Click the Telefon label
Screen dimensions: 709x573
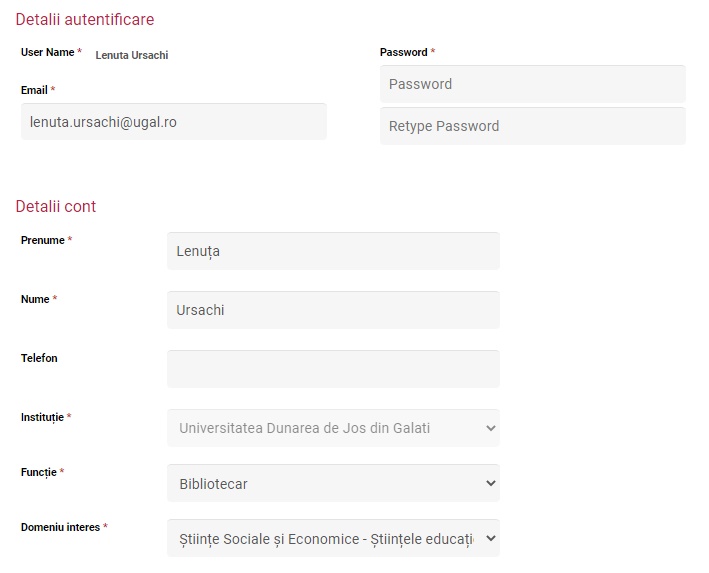[x=39, y=358]
